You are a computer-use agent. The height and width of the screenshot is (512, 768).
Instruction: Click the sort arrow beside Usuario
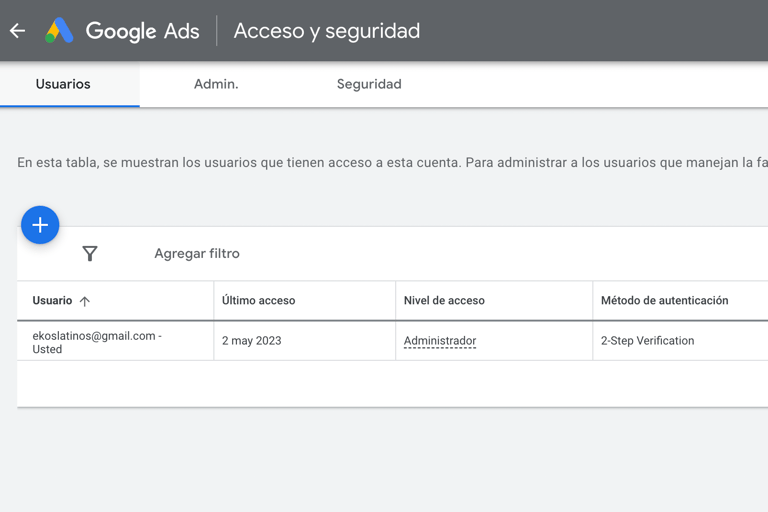85,301
